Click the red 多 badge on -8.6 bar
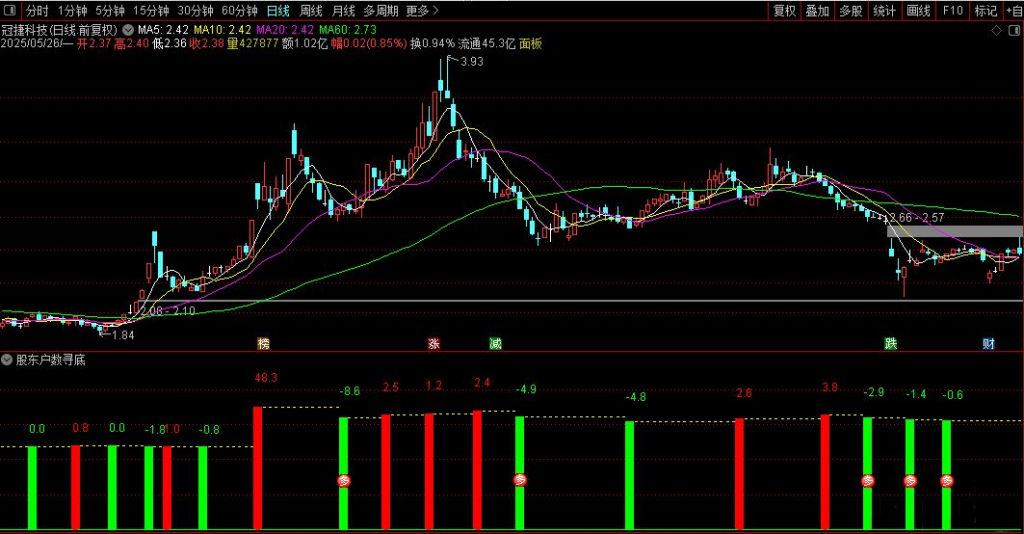Viewport: 1024px width, 534px height. tap(344, 480)
